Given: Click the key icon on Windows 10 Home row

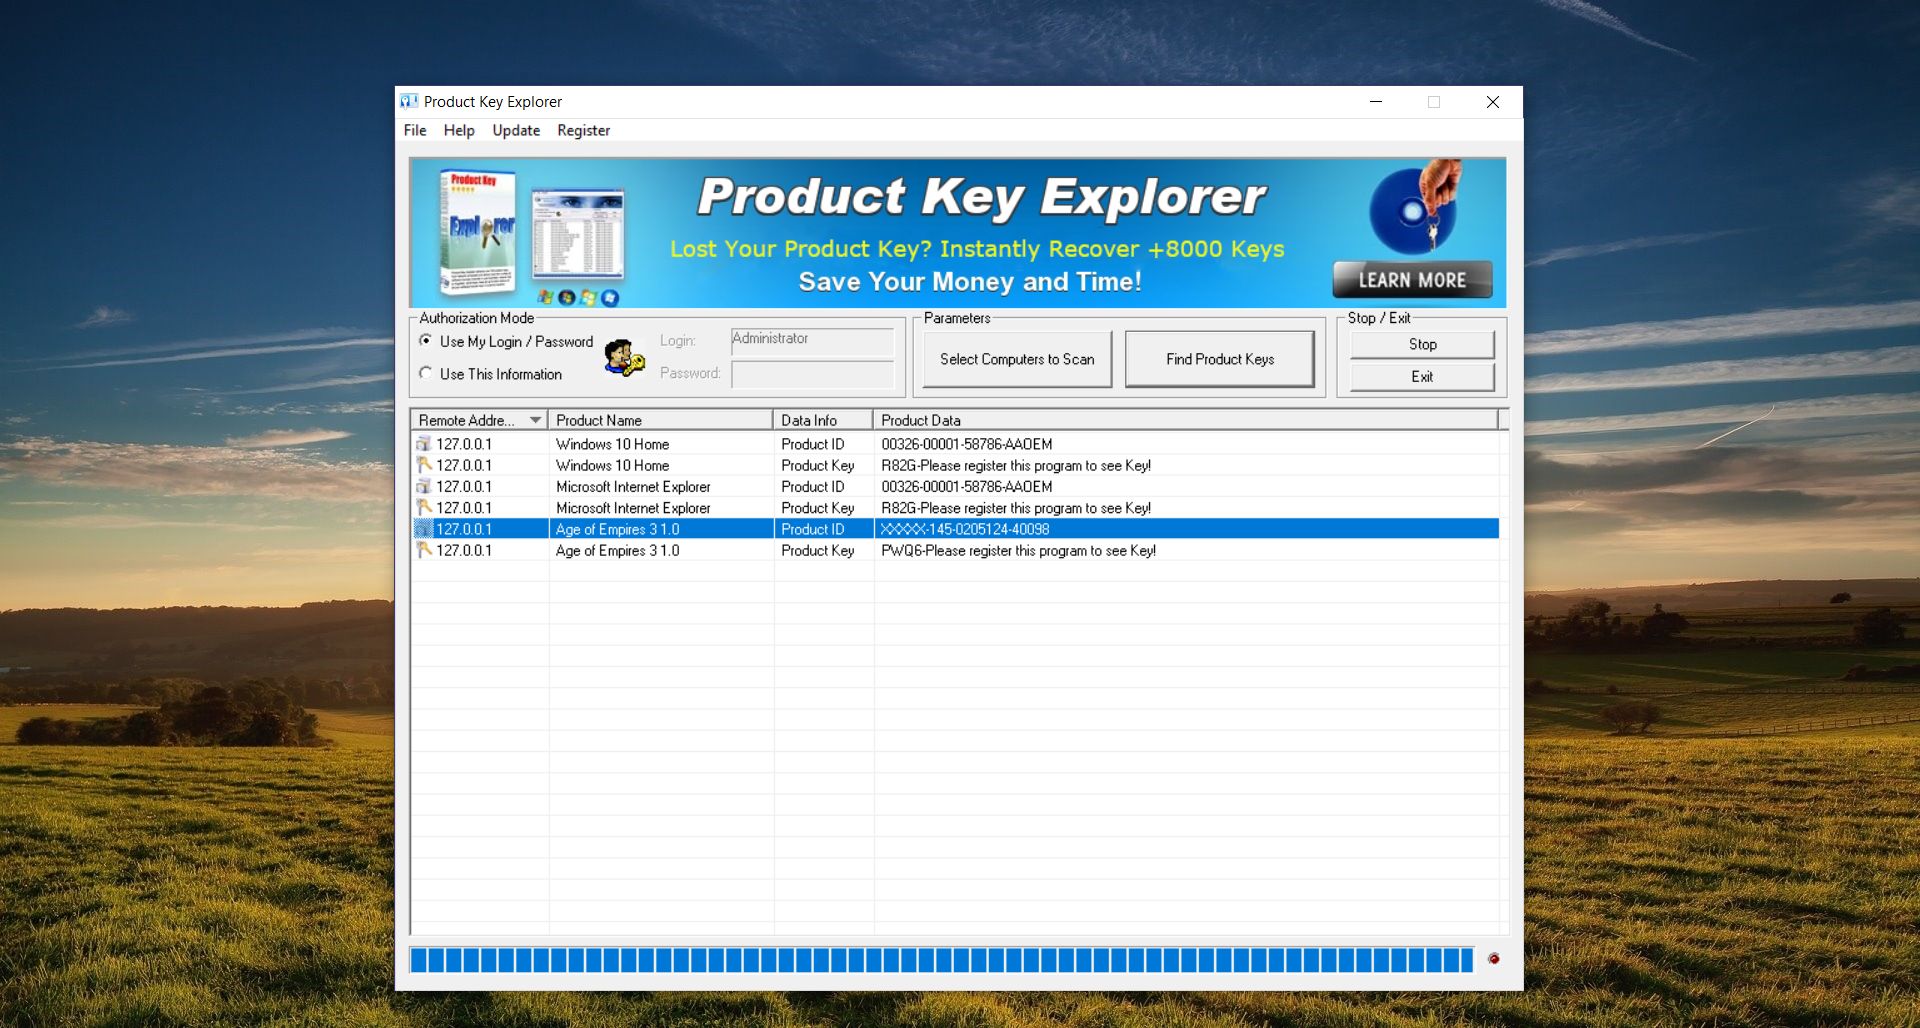Looking at the screenshot, I should [x=425, y=465].
